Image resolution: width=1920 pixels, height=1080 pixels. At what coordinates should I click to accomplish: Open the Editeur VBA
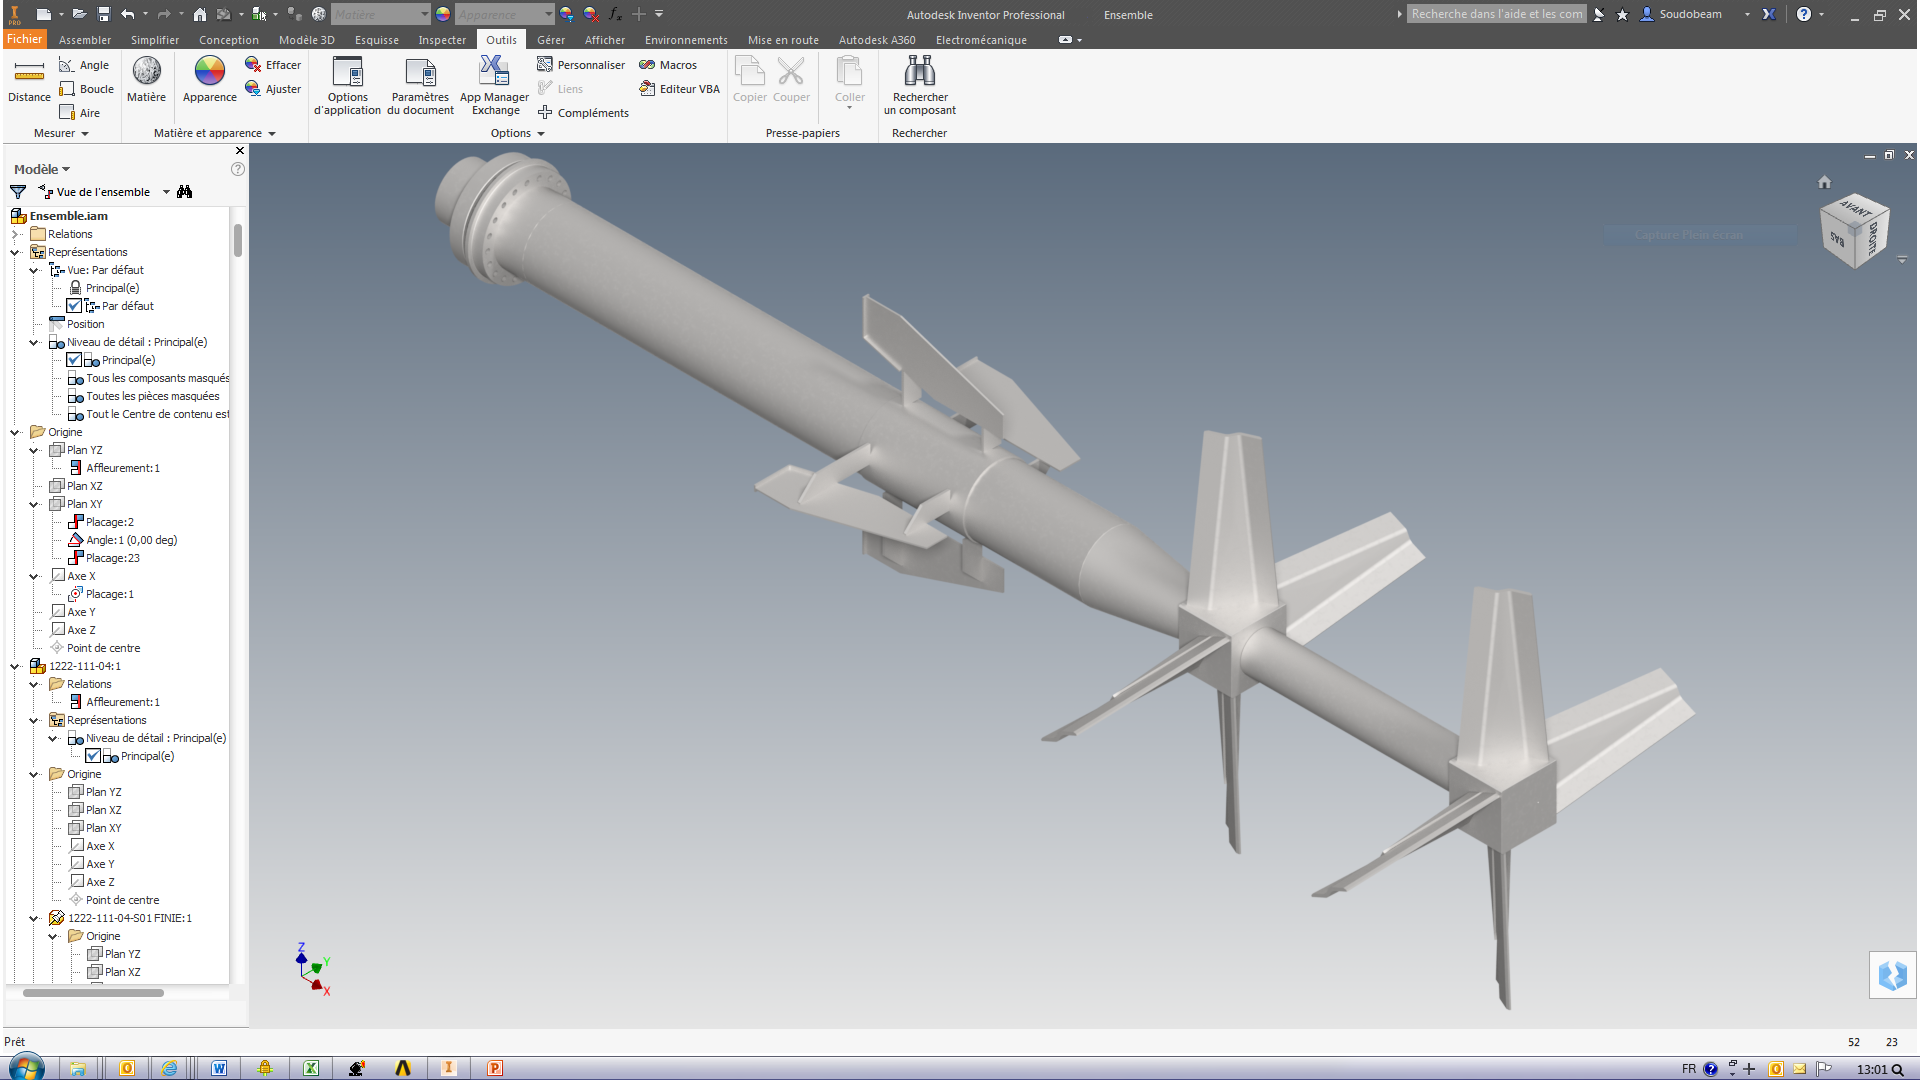pyautogui.click(x=679, y=89)
